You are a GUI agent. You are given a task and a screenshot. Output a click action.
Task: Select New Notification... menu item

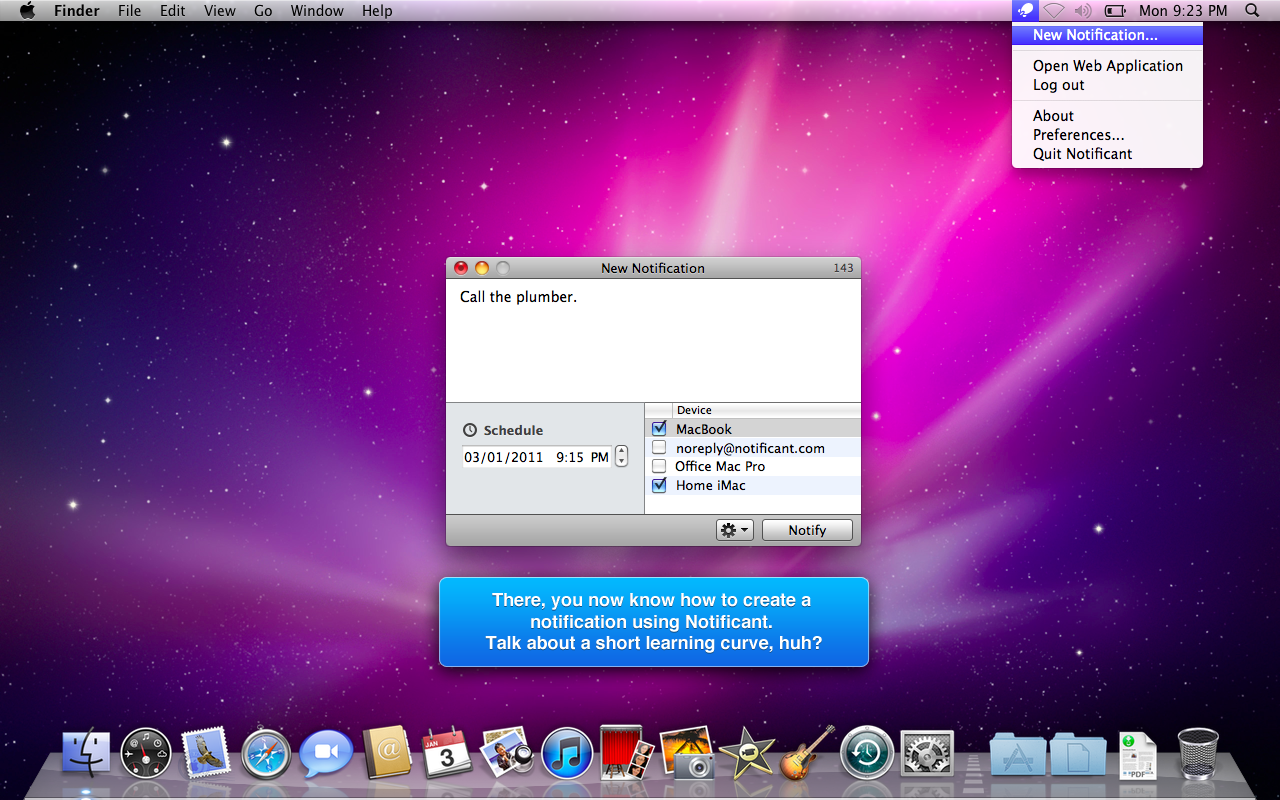pos(1095,35)
